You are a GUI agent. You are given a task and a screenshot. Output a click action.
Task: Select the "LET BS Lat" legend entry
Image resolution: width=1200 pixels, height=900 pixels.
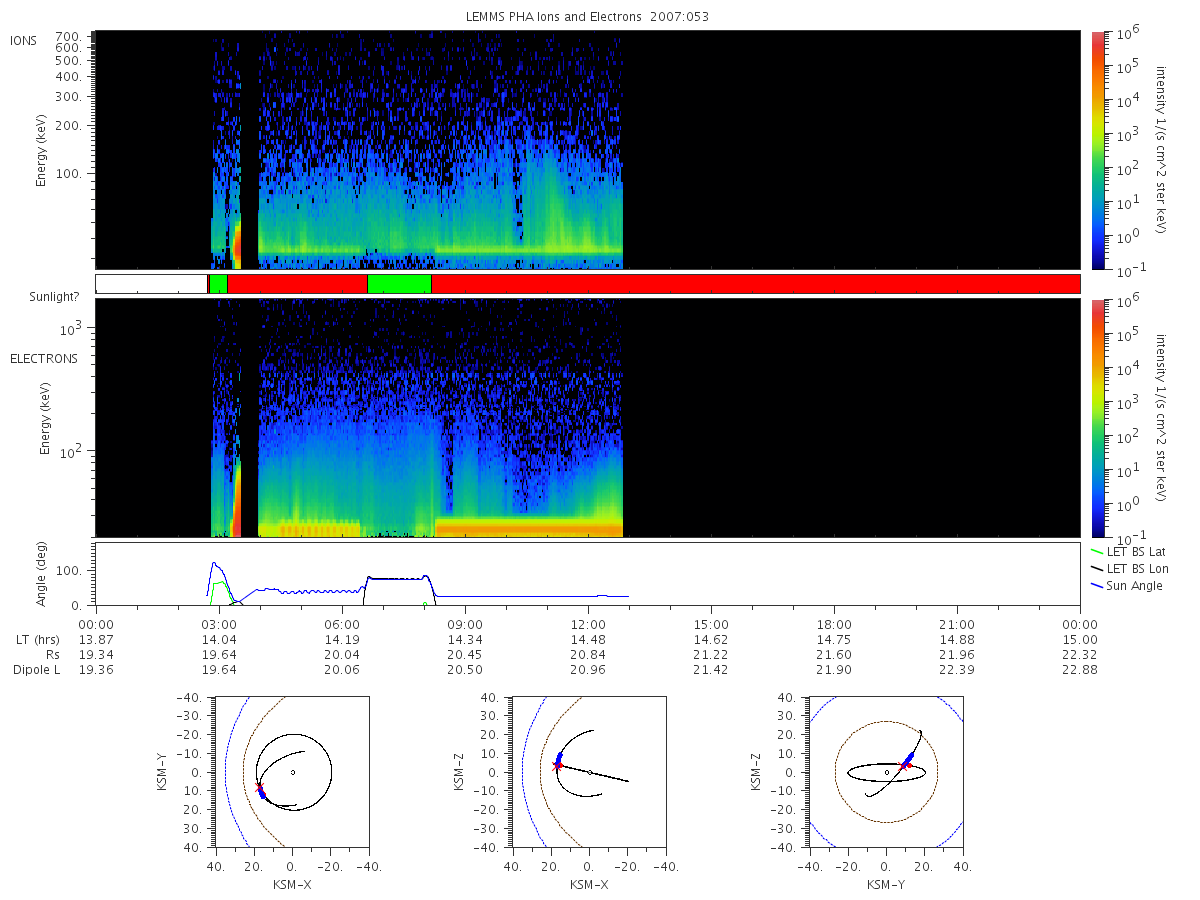click(1128, 551)
